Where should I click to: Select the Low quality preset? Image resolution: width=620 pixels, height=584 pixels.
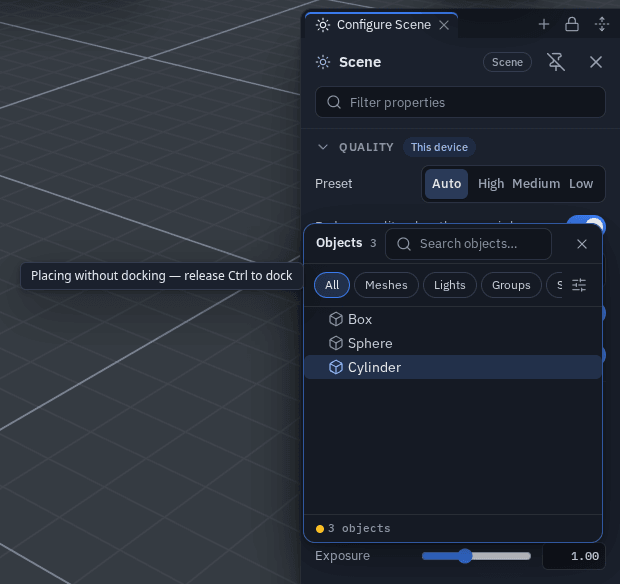[x=581, y=184]
